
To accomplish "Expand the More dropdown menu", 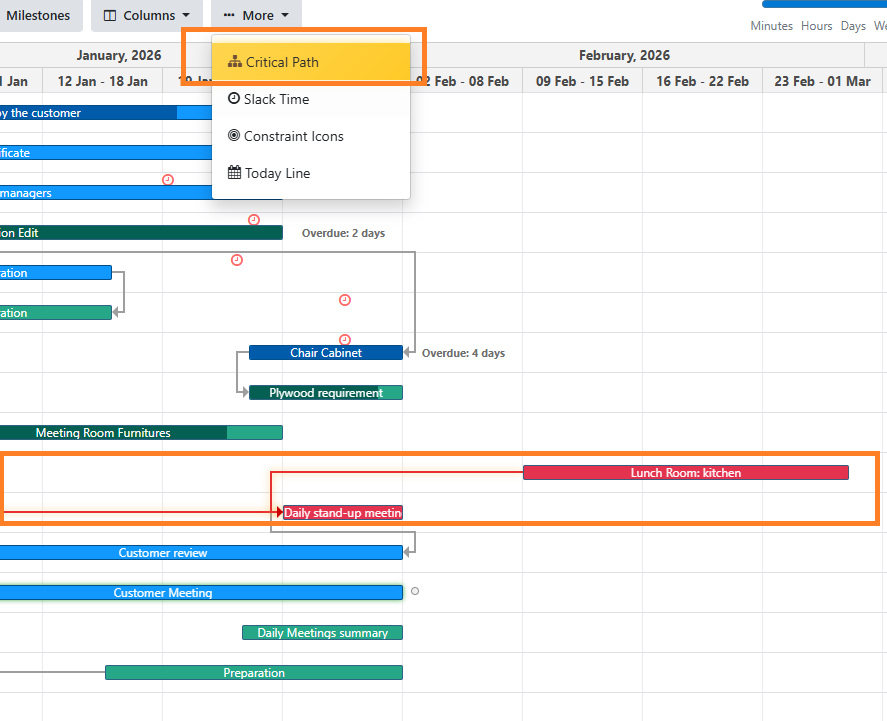I will tap(256, 15).
